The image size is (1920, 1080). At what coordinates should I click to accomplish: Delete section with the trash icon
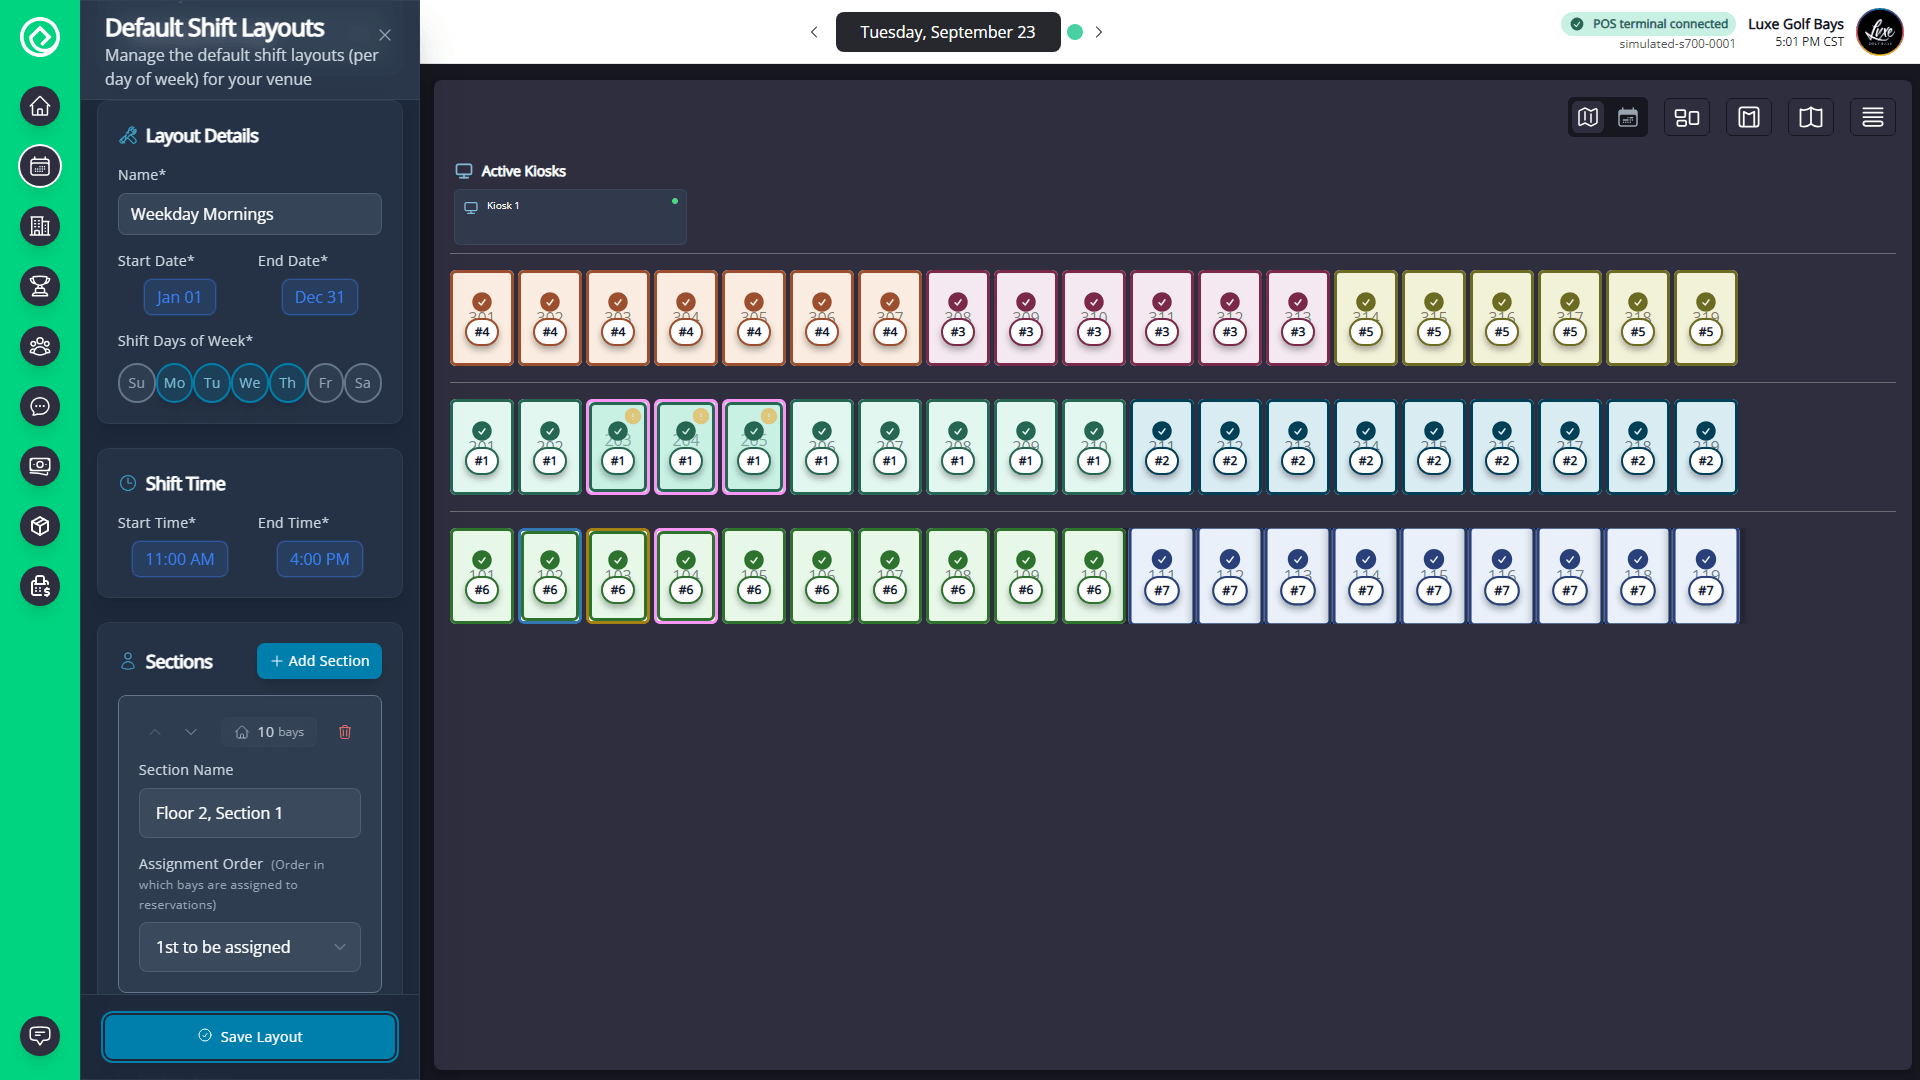pos(345,732)
